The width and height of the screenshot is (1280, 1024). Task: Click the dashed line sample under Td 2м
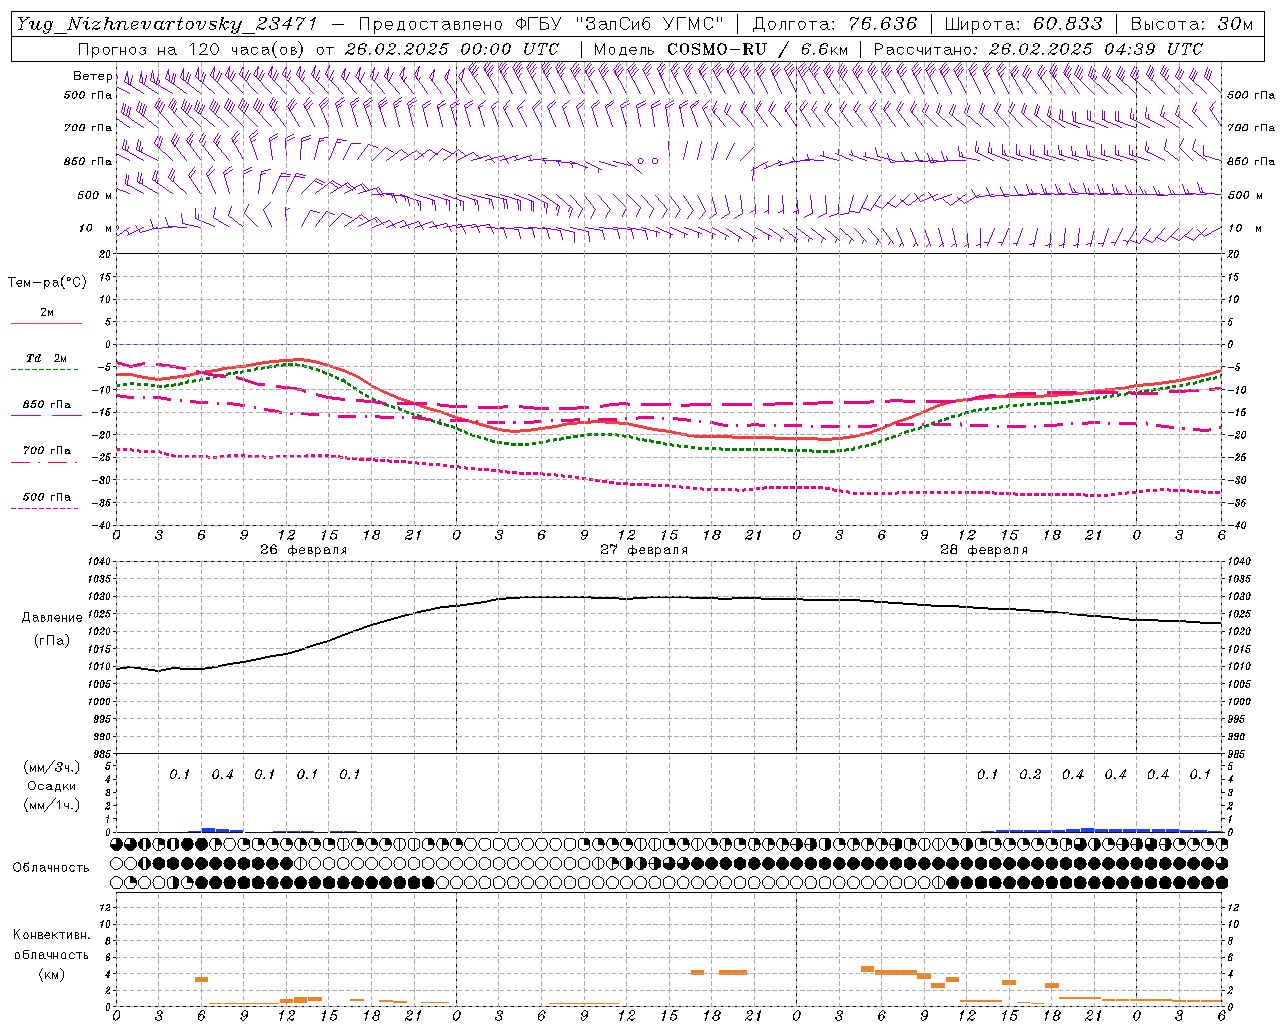tap(45, 369)
